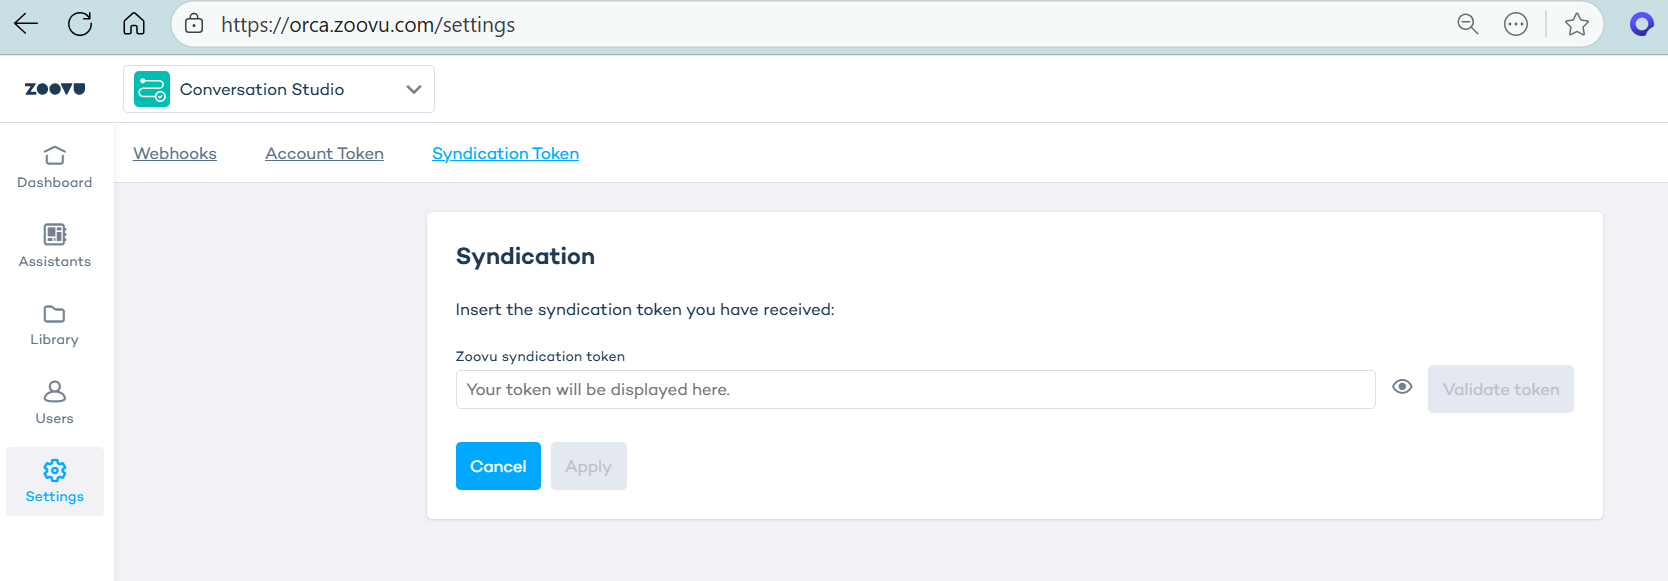This screenshot has height=581, width=1668.
Task: Go to Users via the sidebar icon
Action: coord(55,402)
